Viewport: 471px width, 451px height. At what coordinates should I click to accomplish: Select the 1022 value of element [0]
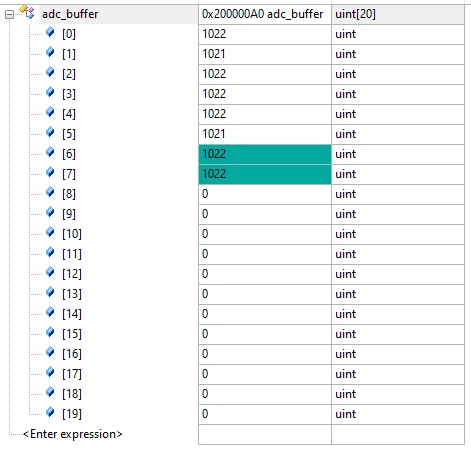(x=265, y=34)
